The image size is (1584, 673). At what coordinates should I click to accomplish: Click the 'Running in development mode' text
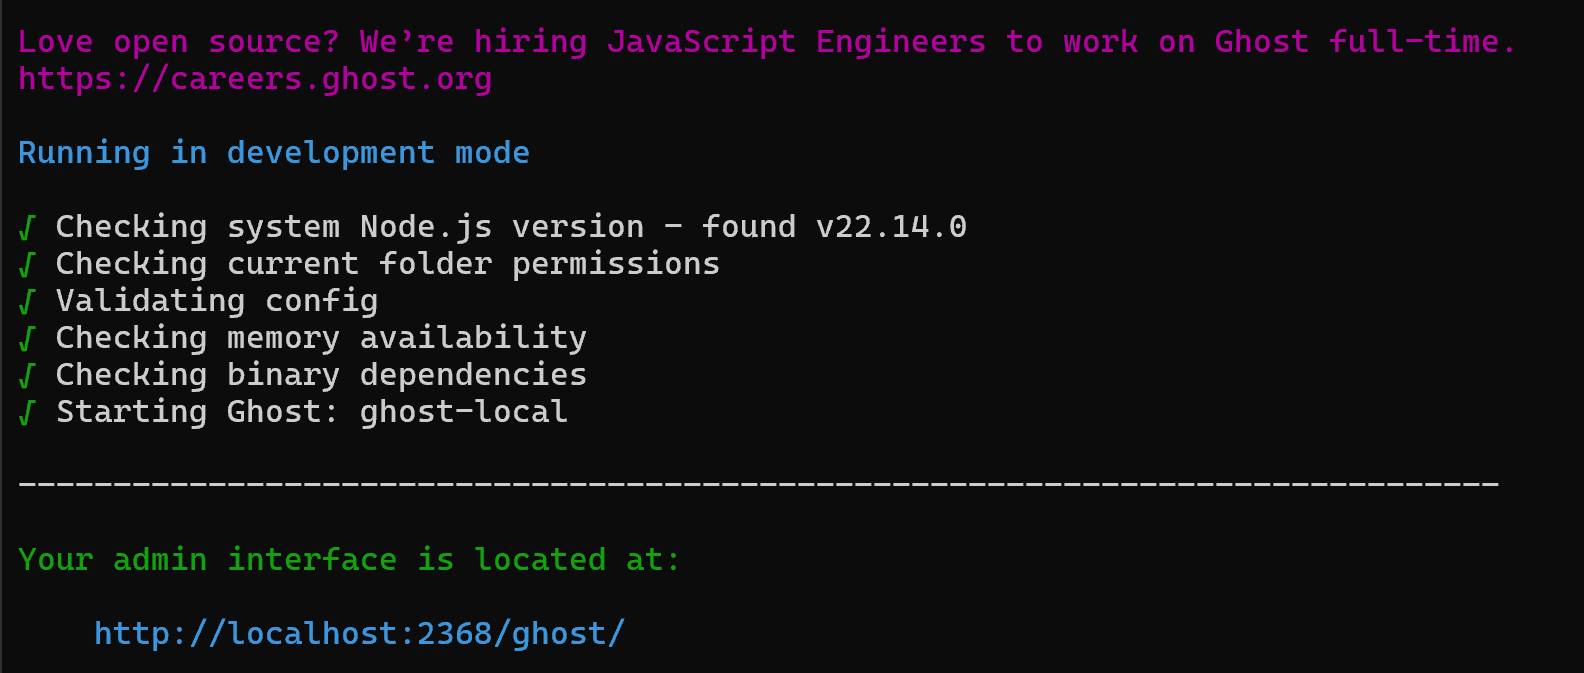(x=274, y=153)
